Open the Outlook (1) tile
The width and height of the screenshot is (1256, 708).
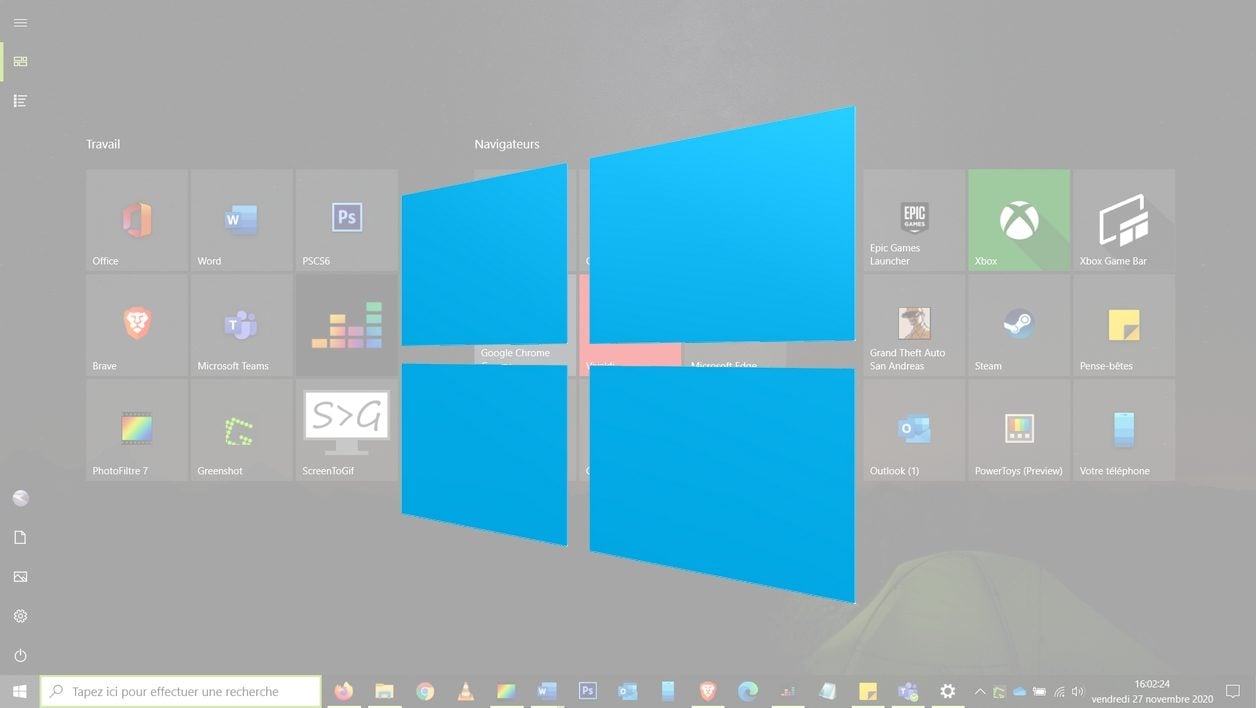914,430
